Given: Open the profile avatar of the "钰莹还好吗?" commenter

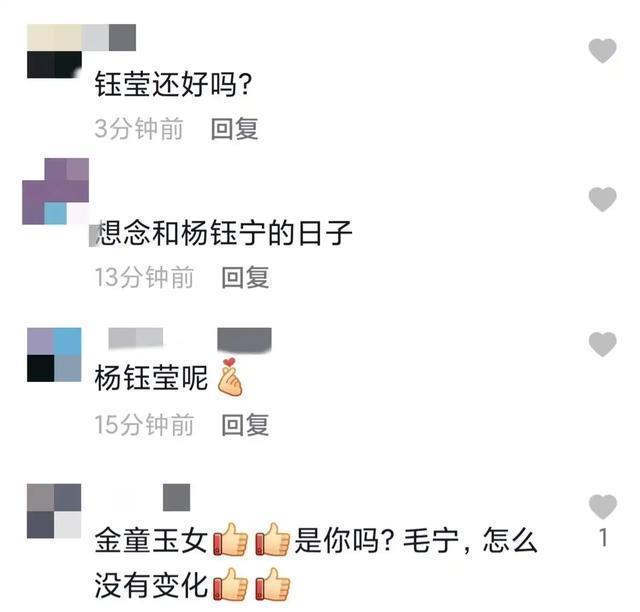Looking at the screenshot, I should tap(54, 51).
